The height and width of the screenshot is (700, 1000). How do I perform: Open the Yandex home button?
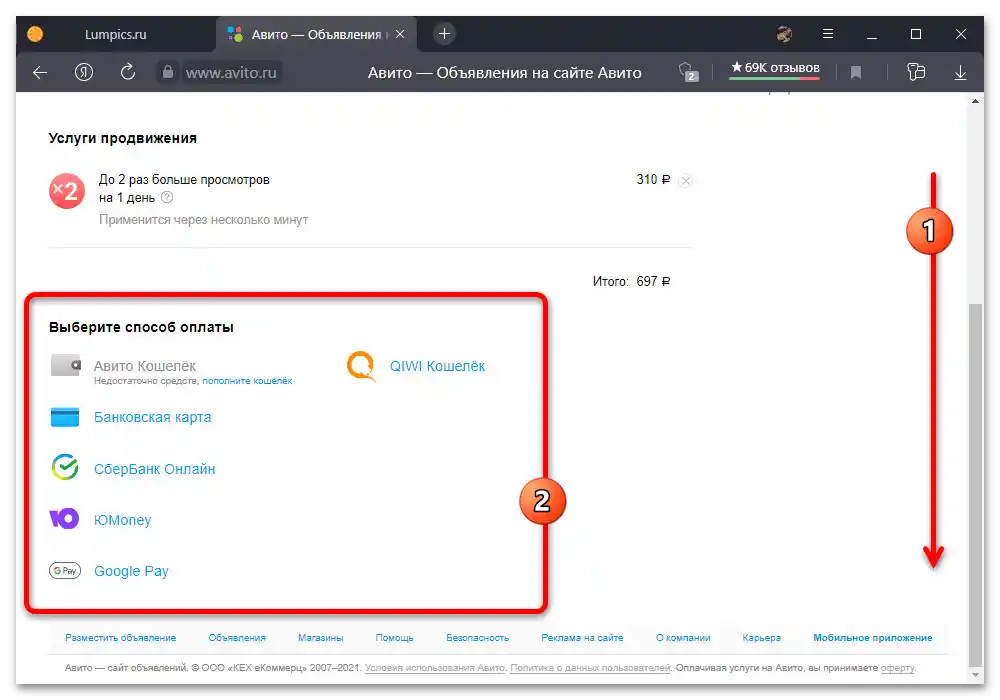pyautogui.click(x=84, y=73)
